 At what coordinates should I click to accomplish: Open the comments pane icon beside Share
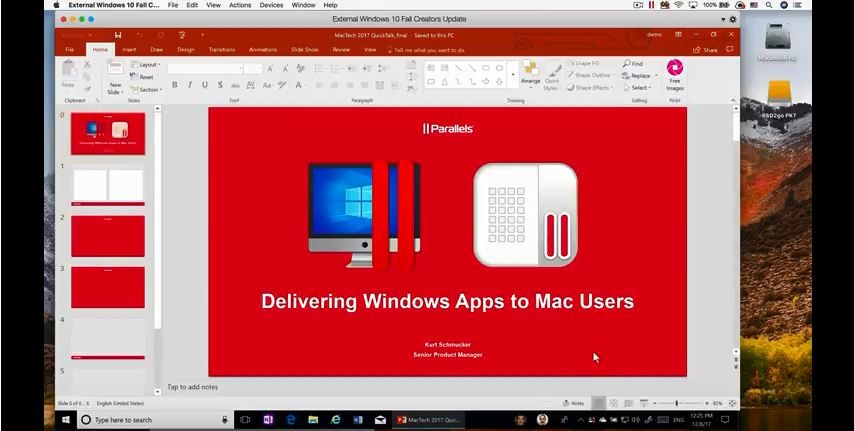730,50
